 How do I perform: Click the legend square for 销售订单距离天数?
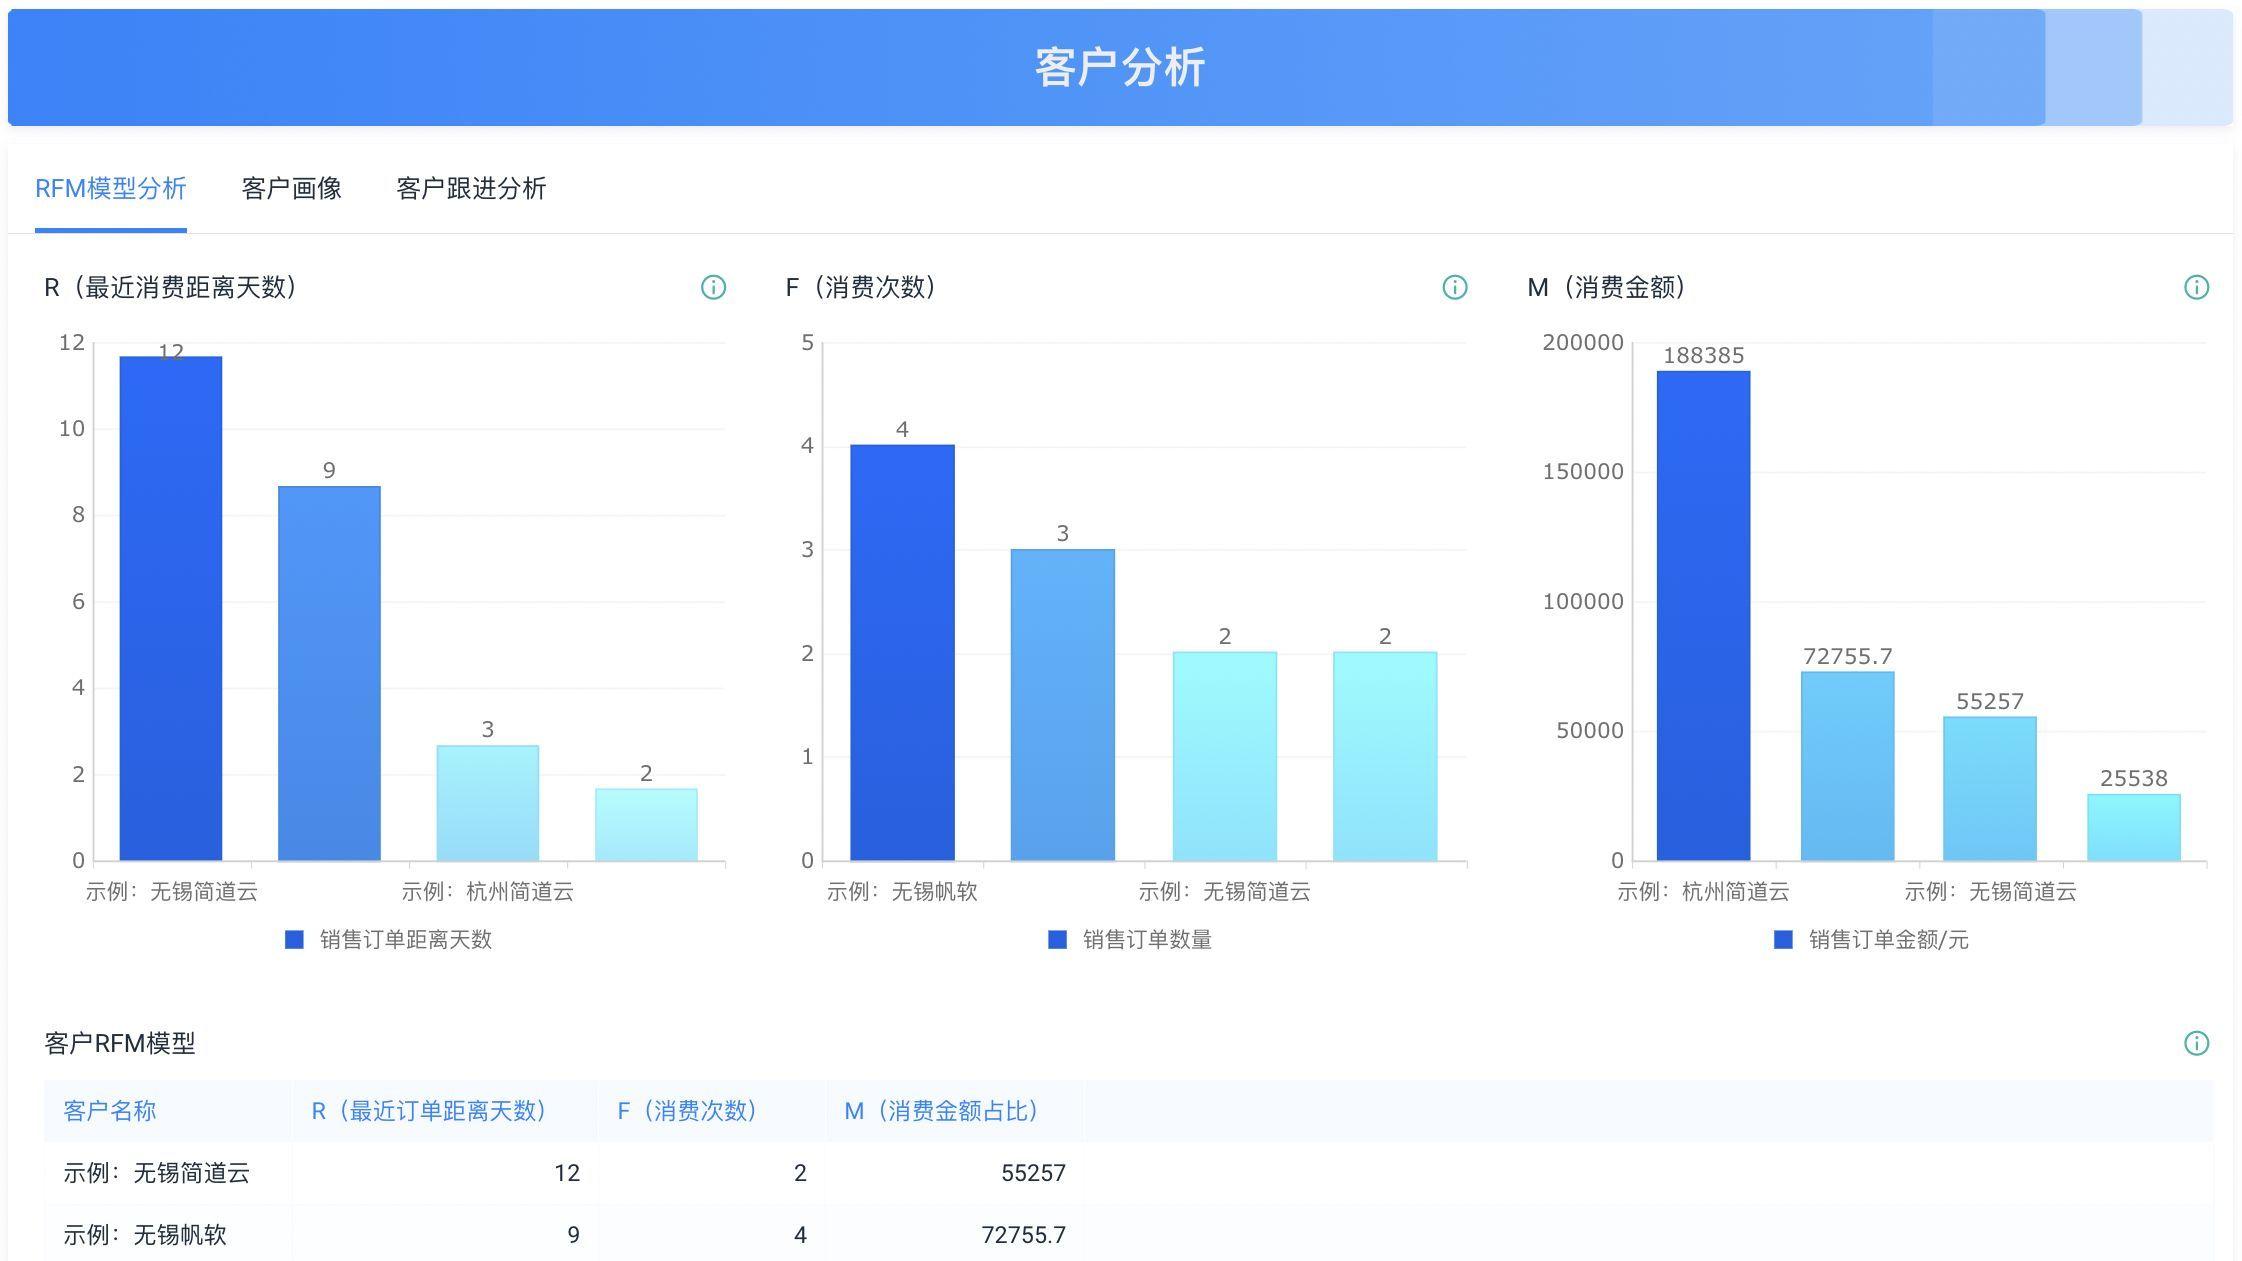pos(293,939)
